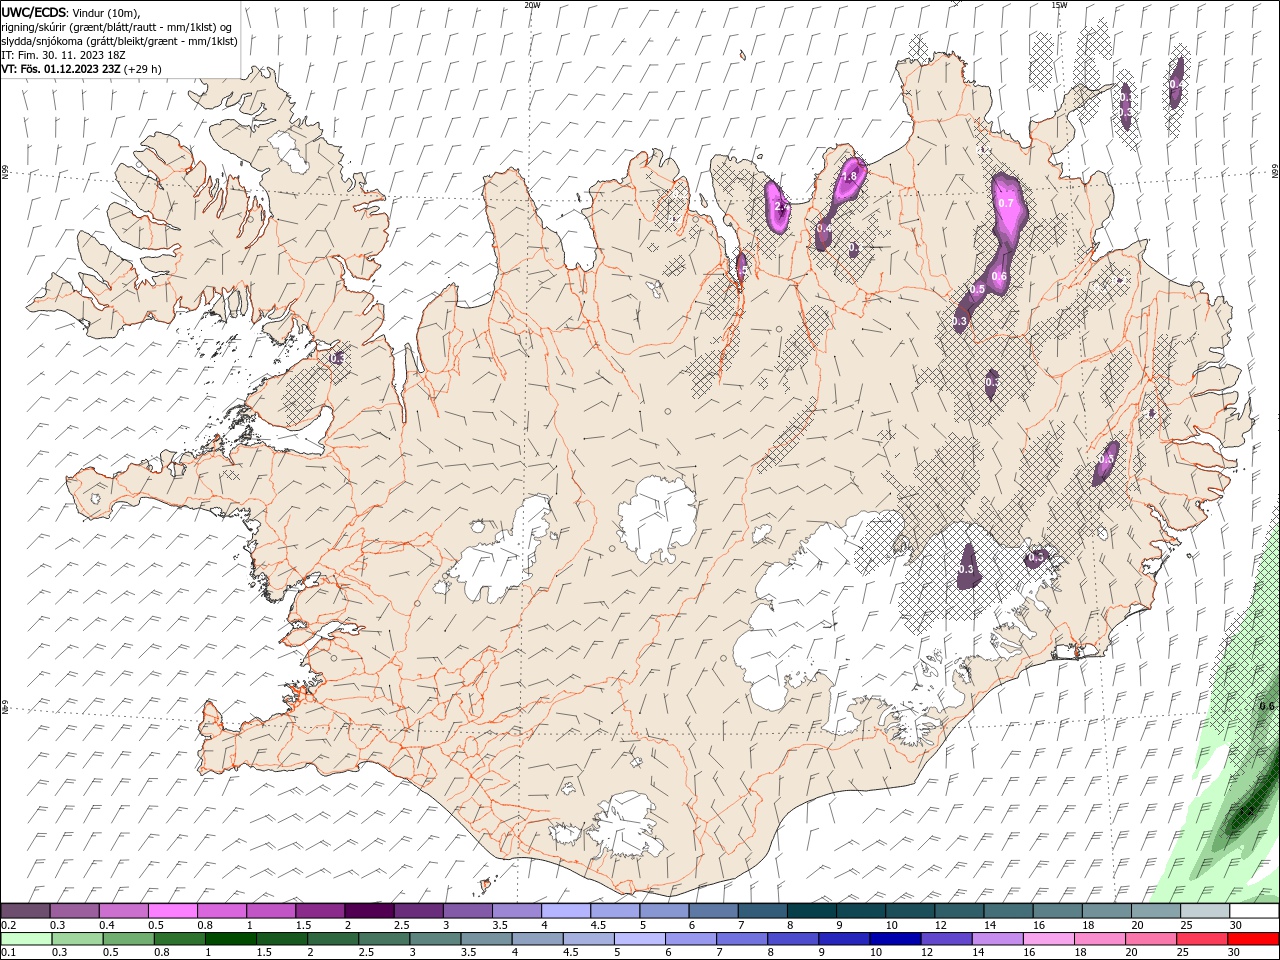Screen dimensions: 1280x960
Task: Click the "0.1" legend value label
Action: pos(8,953)
